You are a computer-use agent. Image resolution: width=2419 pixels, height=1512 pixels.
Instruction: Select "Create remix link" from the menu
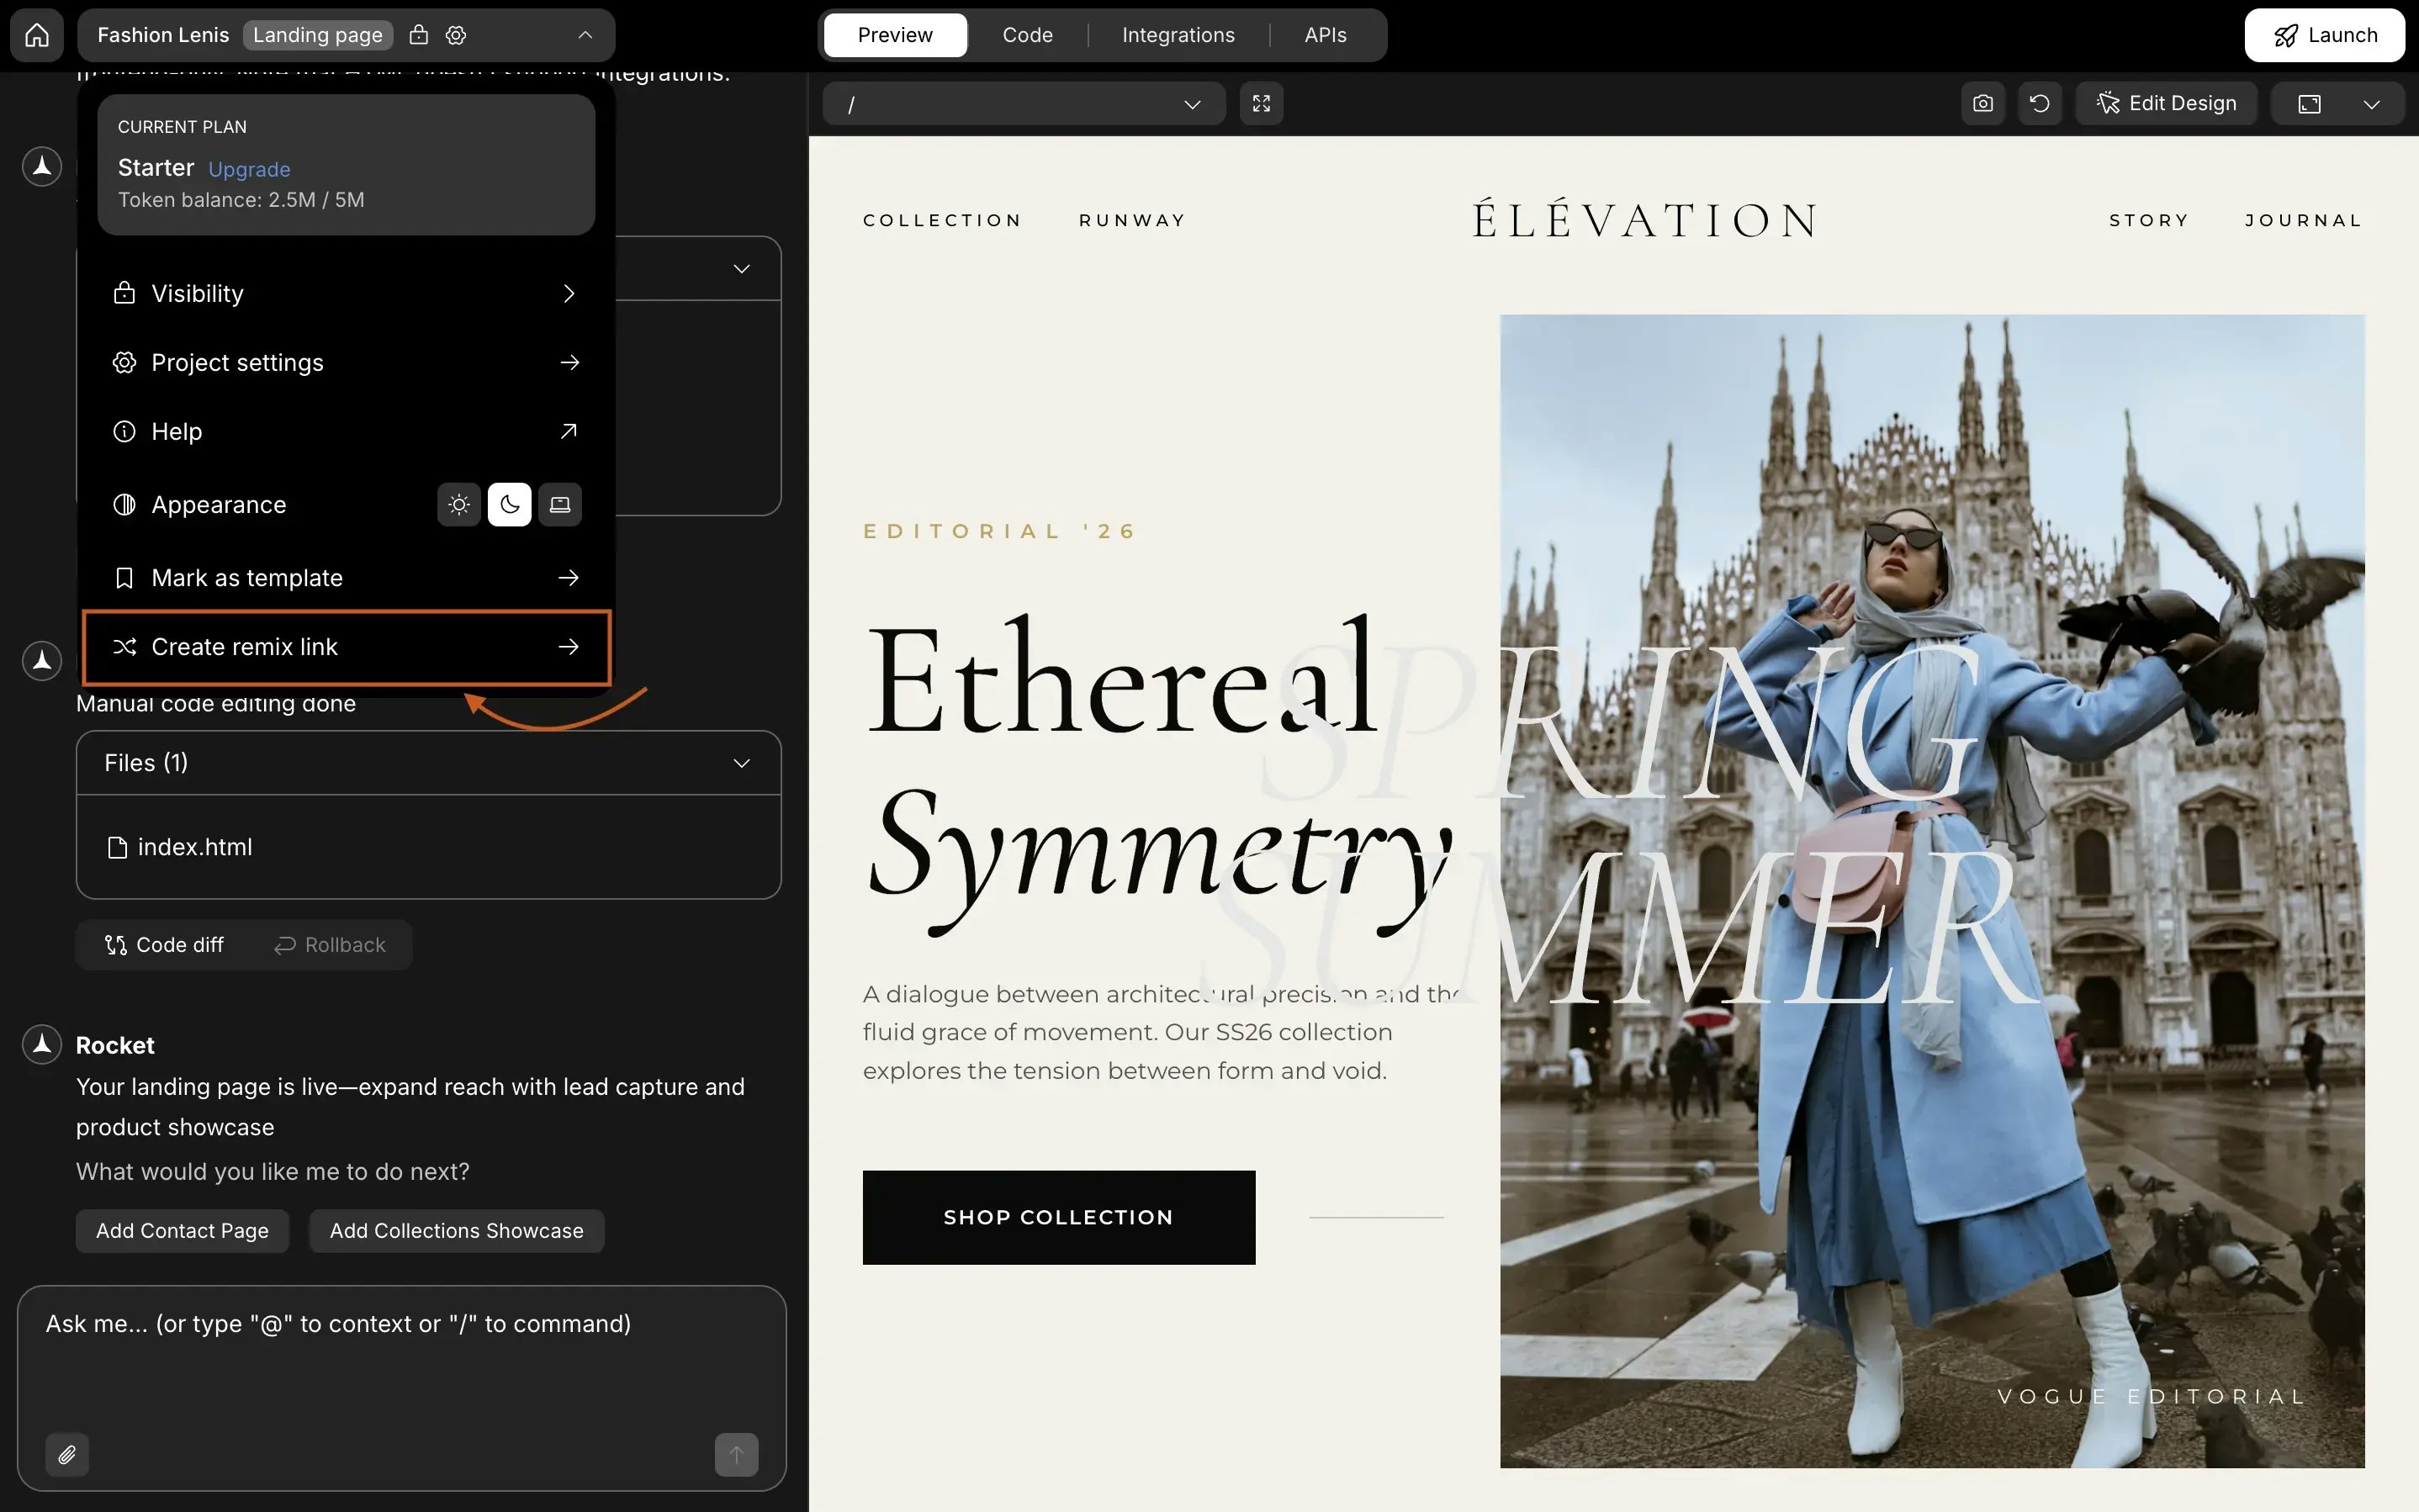245,647
